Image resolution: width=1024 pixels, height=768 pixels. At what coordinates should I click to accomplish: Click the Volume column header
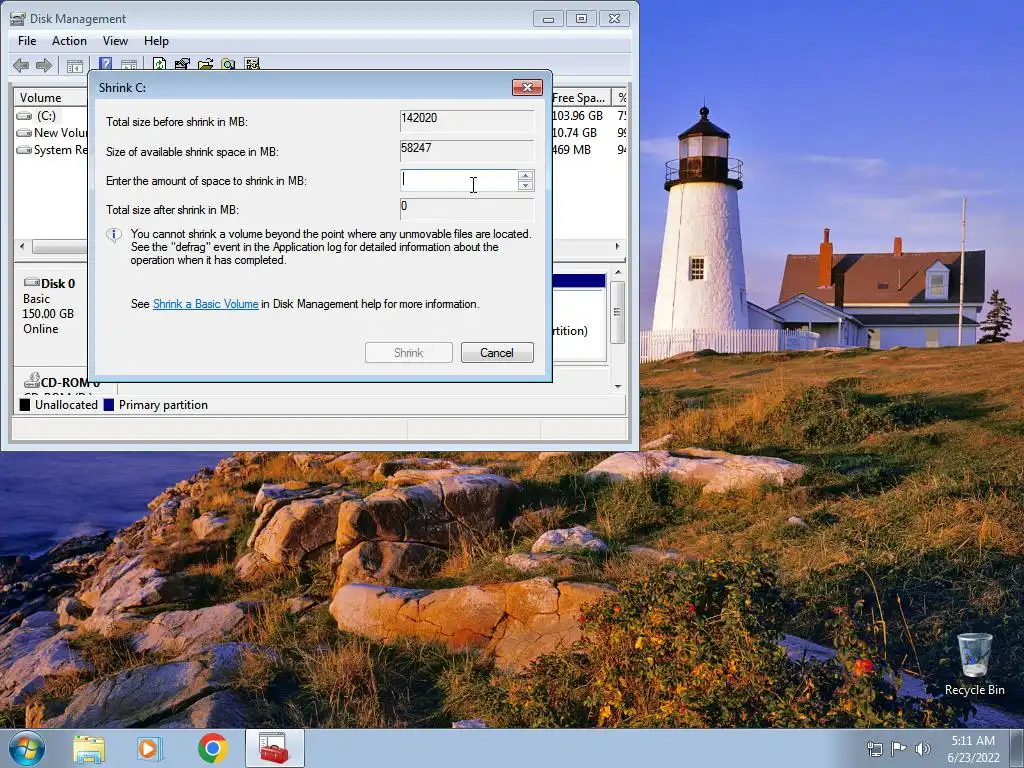tap(51, 97)
